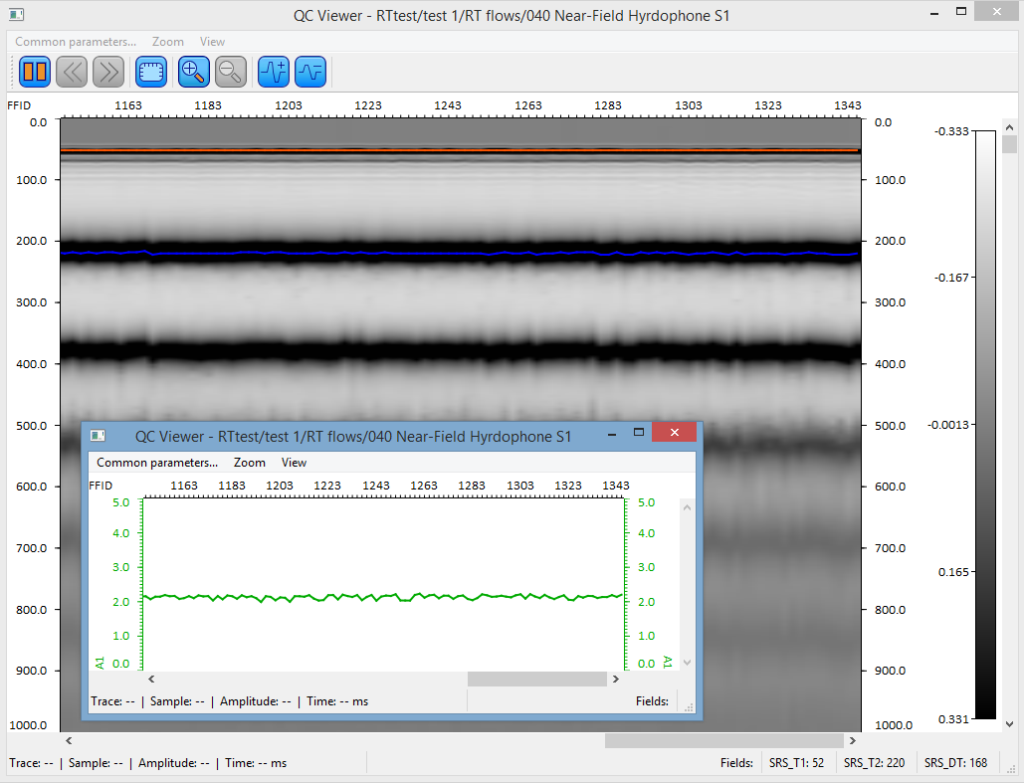Click the SRS_DT: 168 status field
This screenshot has width=1024, height=783.
[955, 762]
